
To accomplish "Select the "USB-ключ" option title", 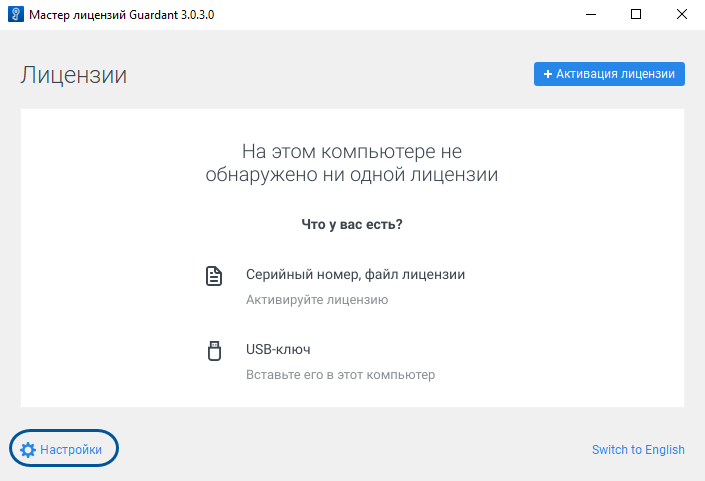I will (x=278, y=350).
